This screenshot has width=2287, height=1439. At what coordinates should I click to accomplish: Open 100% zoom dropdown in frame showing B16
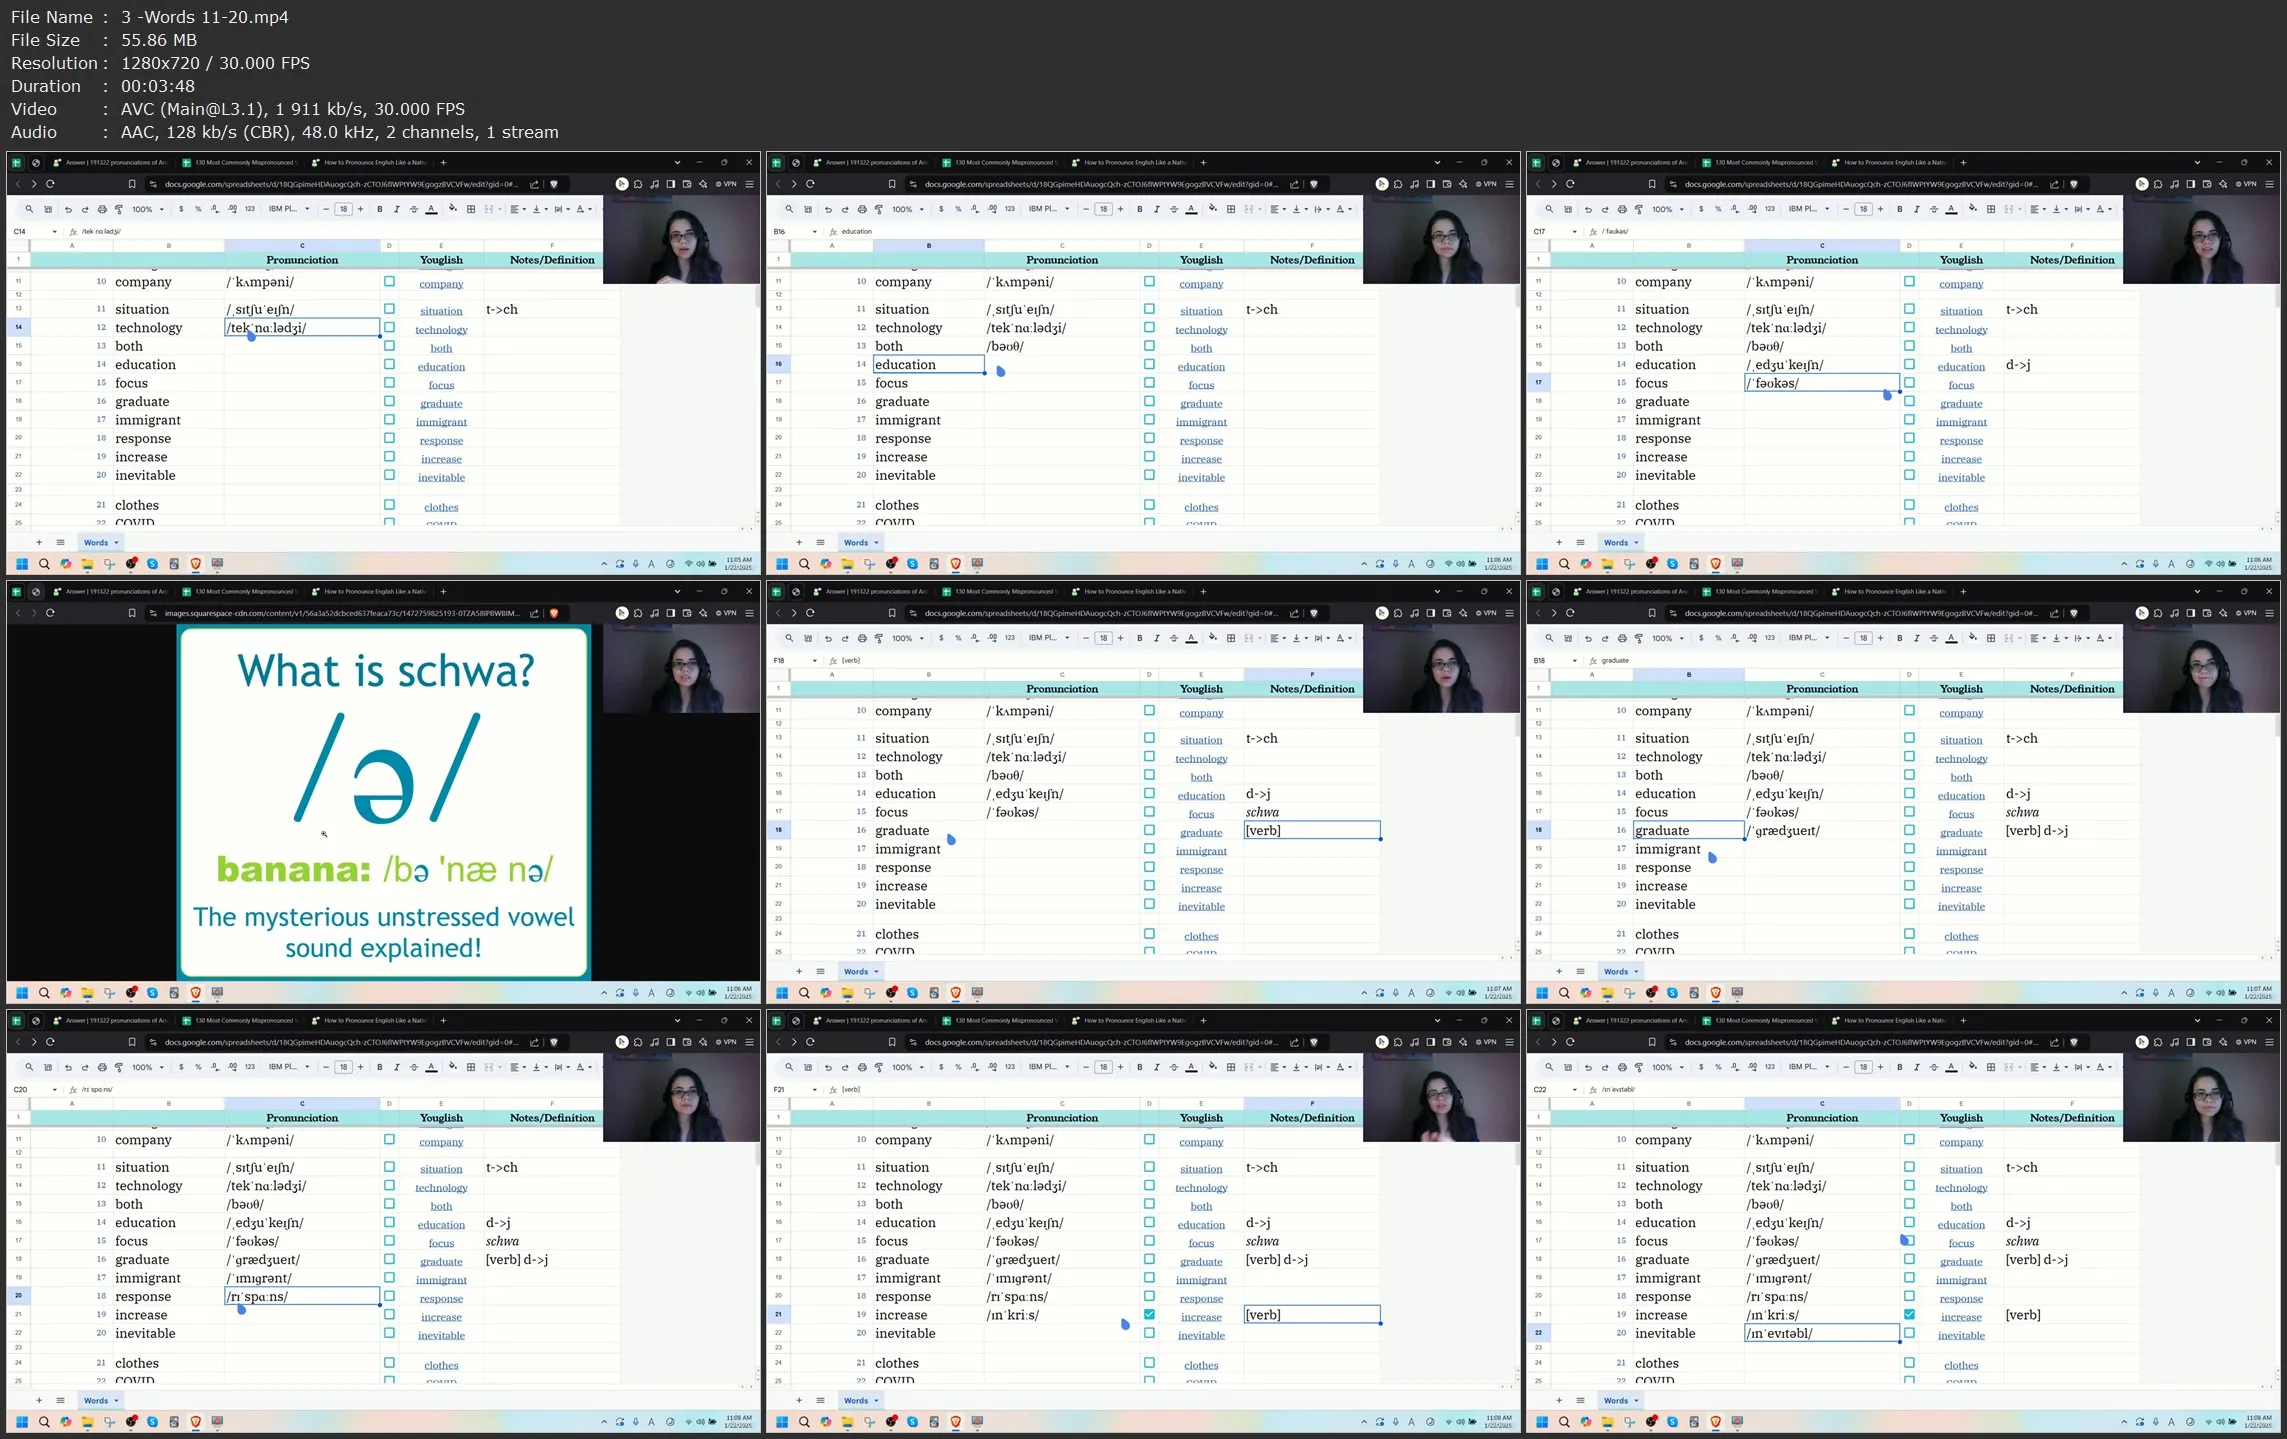click(908, 209)
